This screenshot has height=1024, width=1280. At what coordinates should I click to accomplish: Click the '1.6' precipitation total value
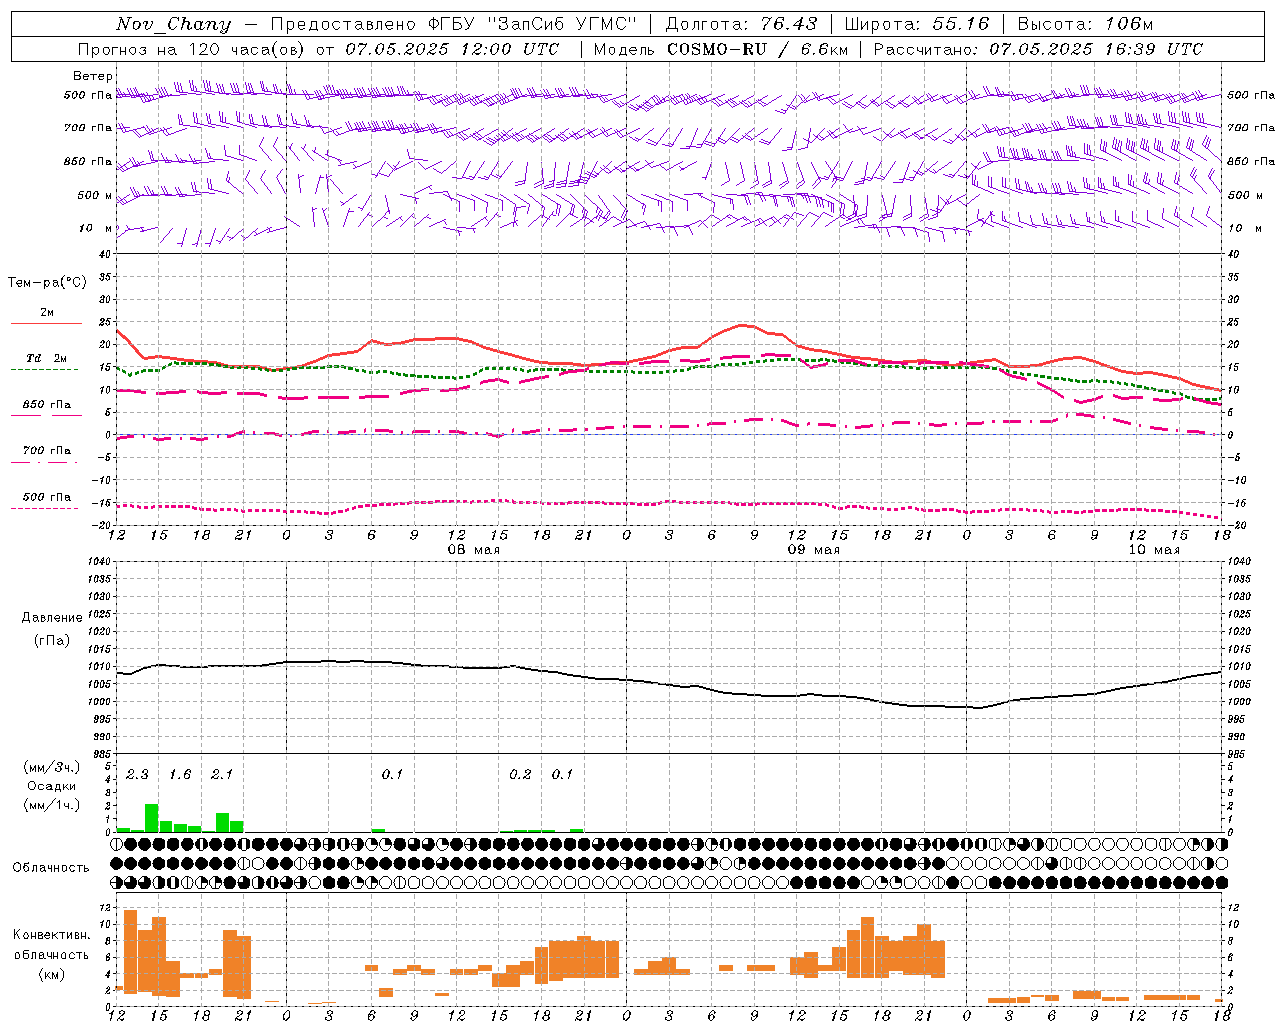180,774
